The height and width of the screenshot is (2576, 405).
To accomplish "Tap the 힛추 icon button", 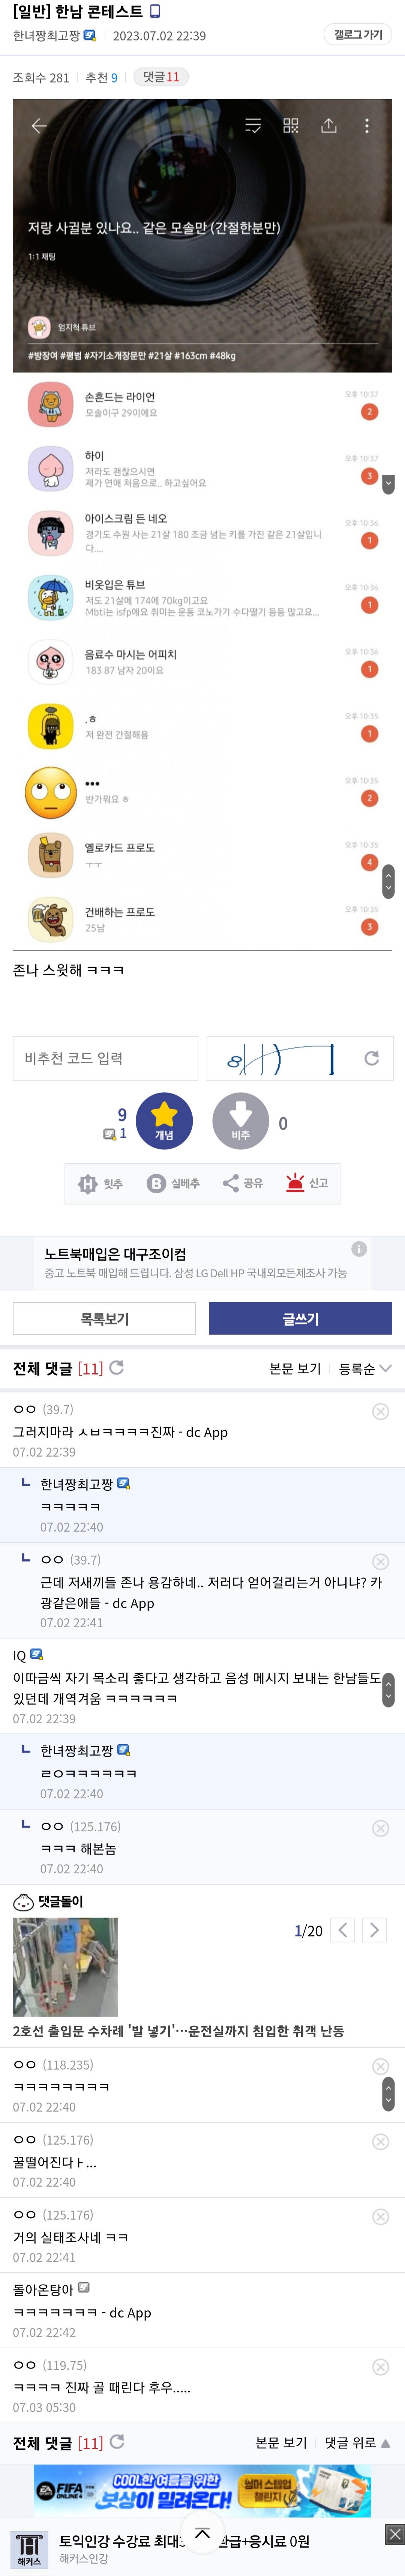I will click(100, 1183).
